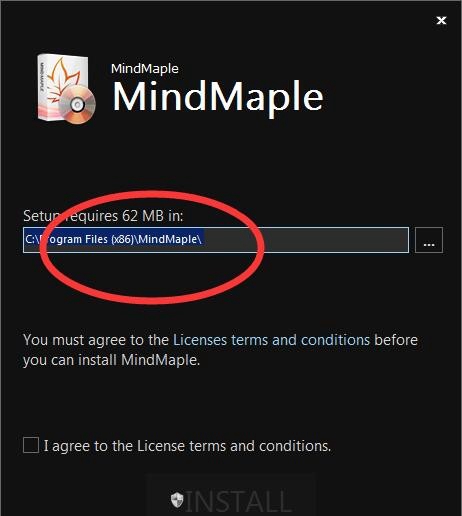
Task: Tick the license agreement checkbox
Action: [31, 445]
